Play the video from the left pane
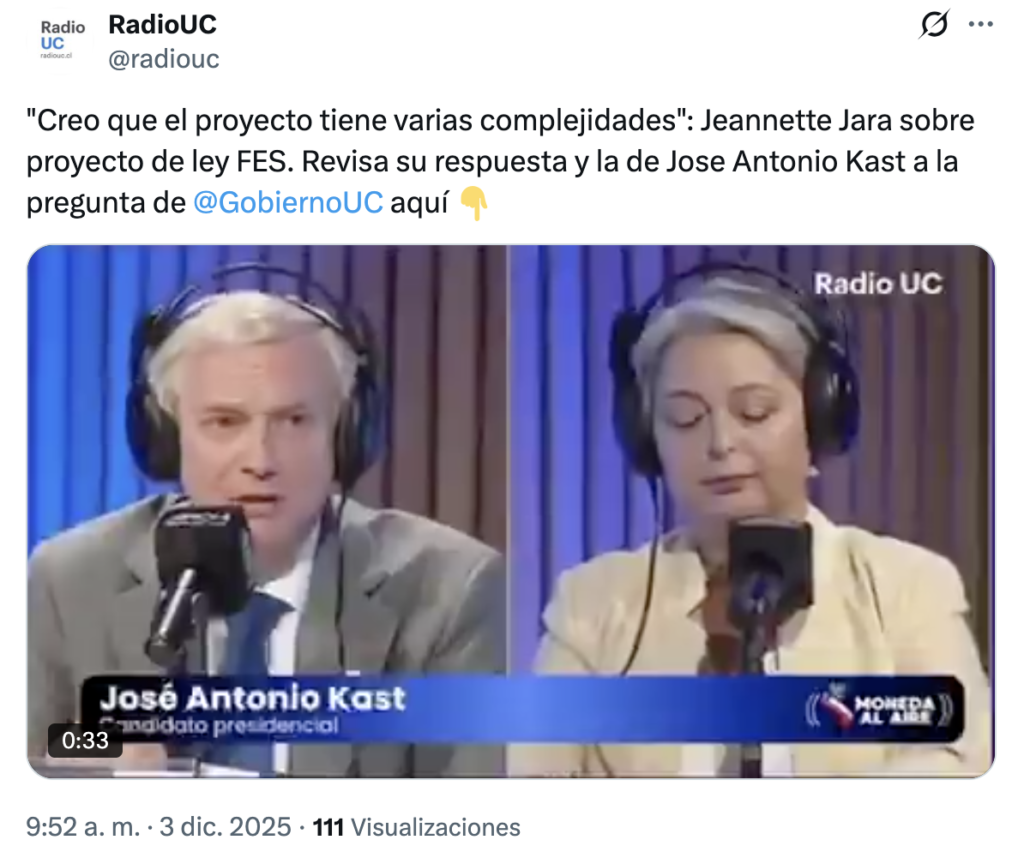Screen dimensions: 1024x864 (x=267, y=457)
